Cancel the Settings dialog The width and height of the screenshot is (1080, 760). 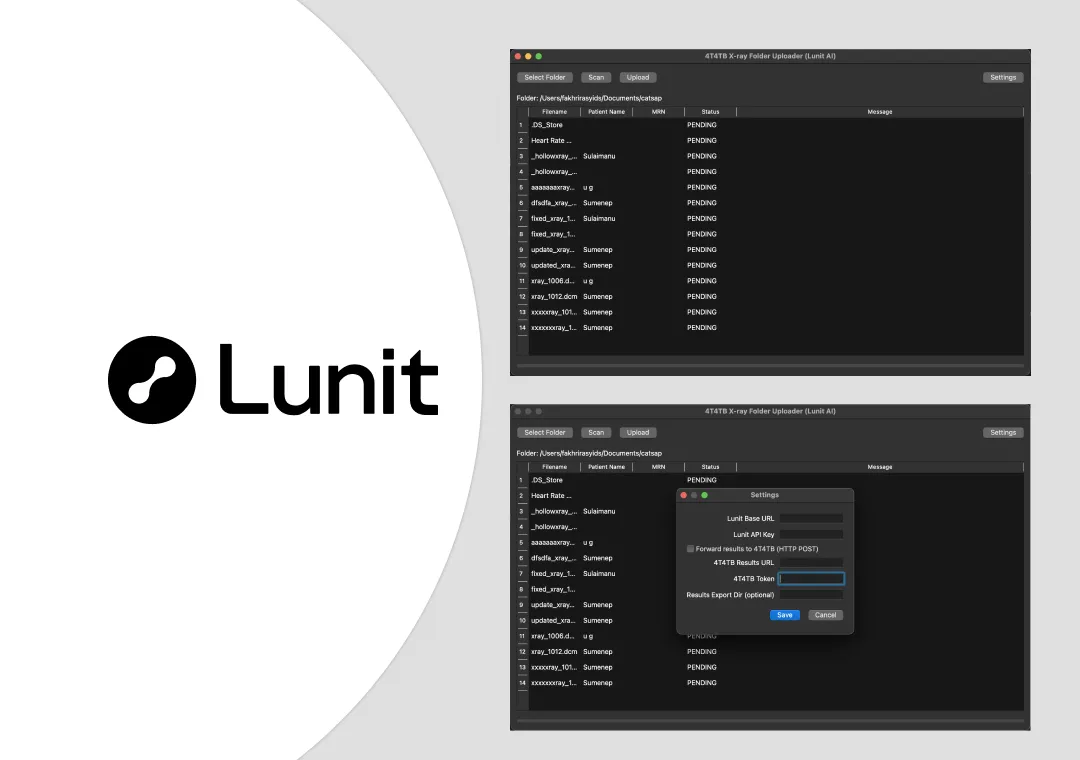pos(825,615)
